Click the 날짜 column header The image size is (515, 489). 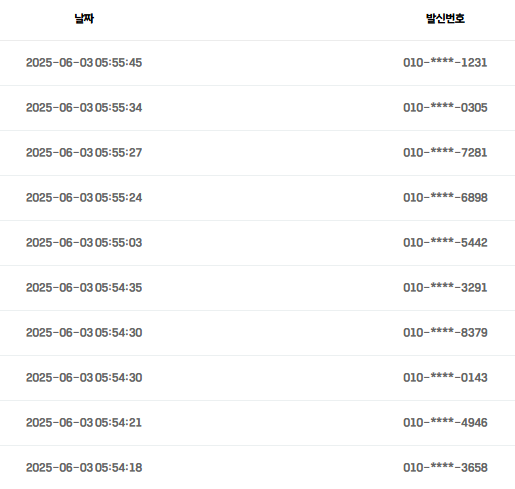click(84, 18)
